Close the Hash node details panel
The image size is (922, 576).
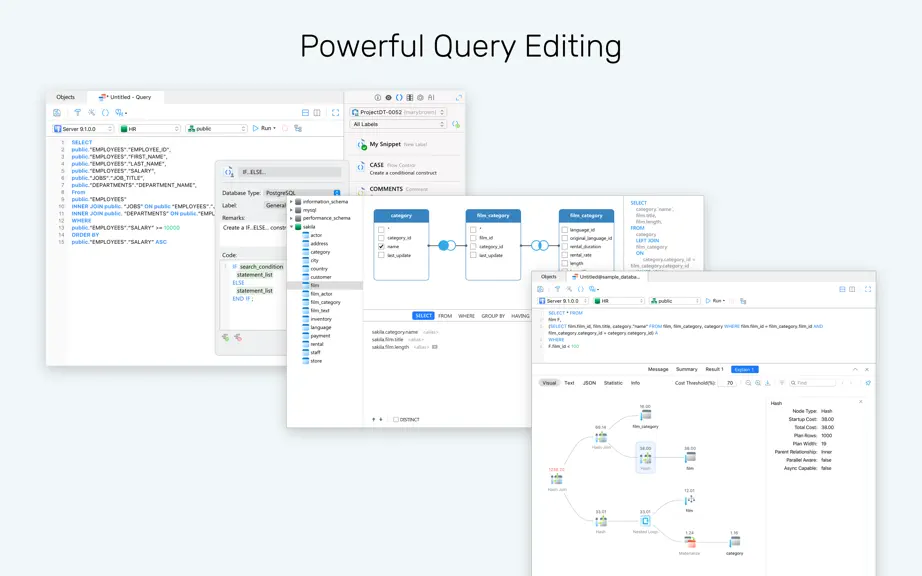[861, 401]
